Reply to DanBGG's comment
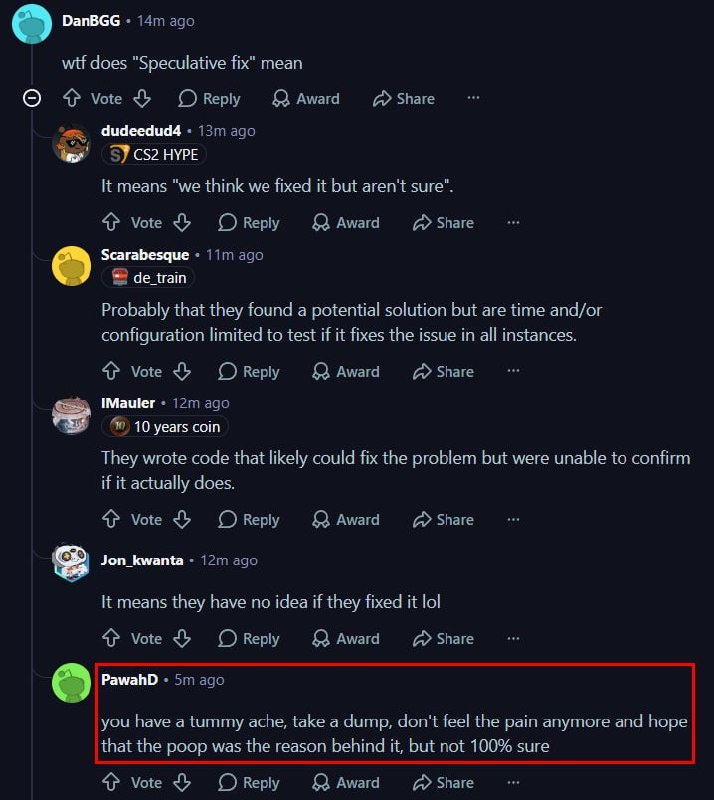The height and width of the screenshot is (800, 714). pyautogui.click(x=209, y=98)
